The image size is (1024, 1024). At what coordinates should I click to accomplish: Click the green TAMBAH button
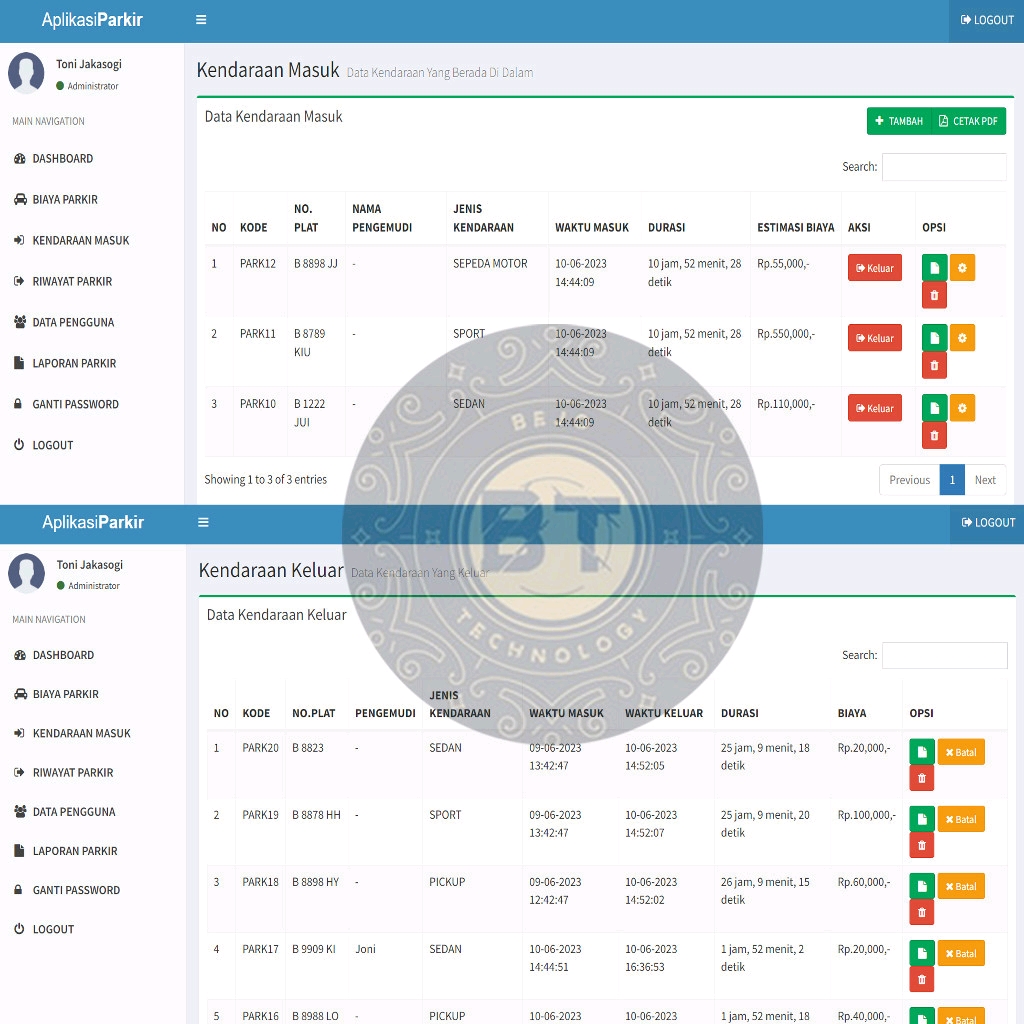898,121
